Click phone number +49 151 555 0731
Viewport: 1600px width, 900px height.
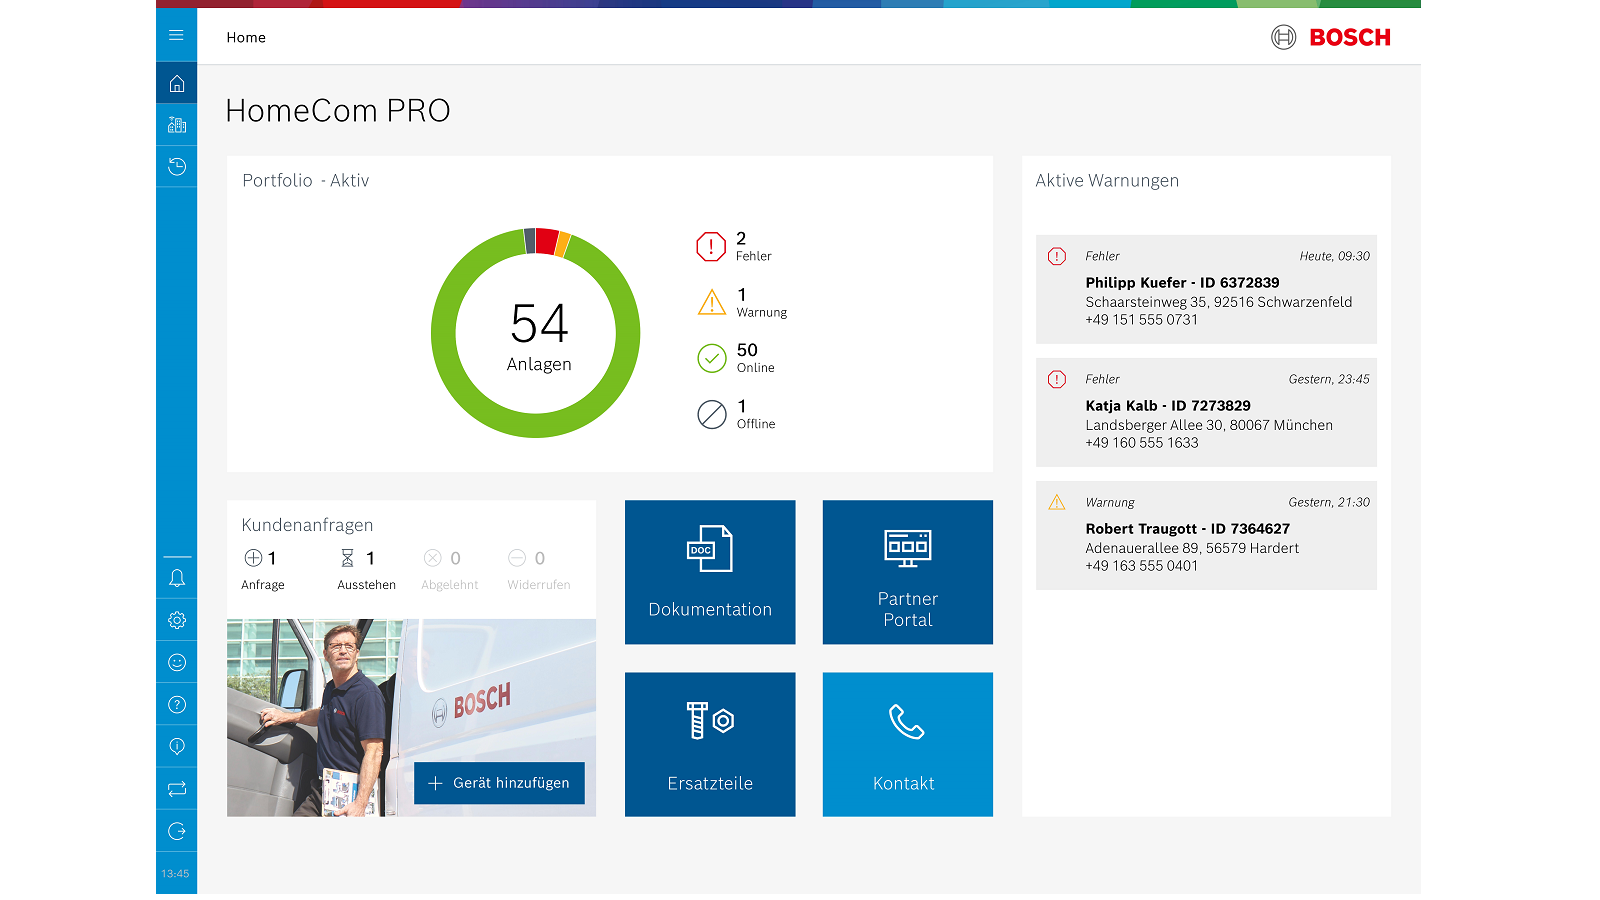[1141, 320]
